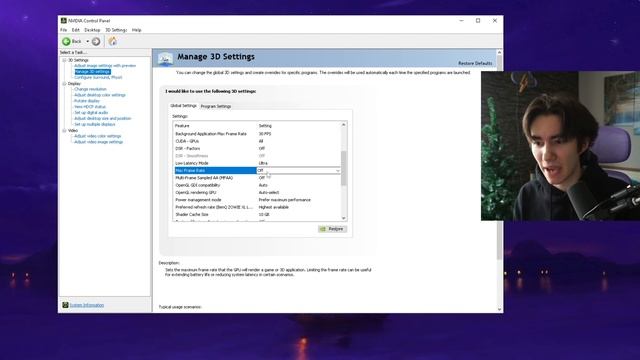
Task: Select Background Application Max Frame Rate row
Action: coord(257,133)
